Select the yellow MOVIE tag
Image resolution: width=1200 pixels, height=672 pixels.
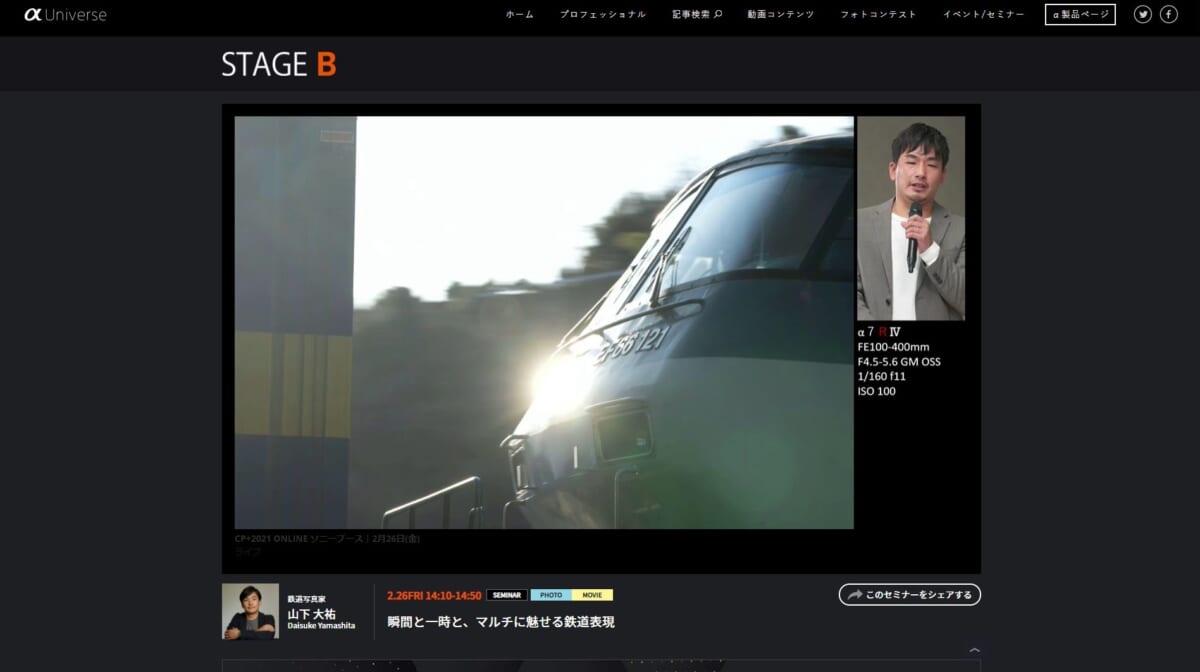point(592,595)
